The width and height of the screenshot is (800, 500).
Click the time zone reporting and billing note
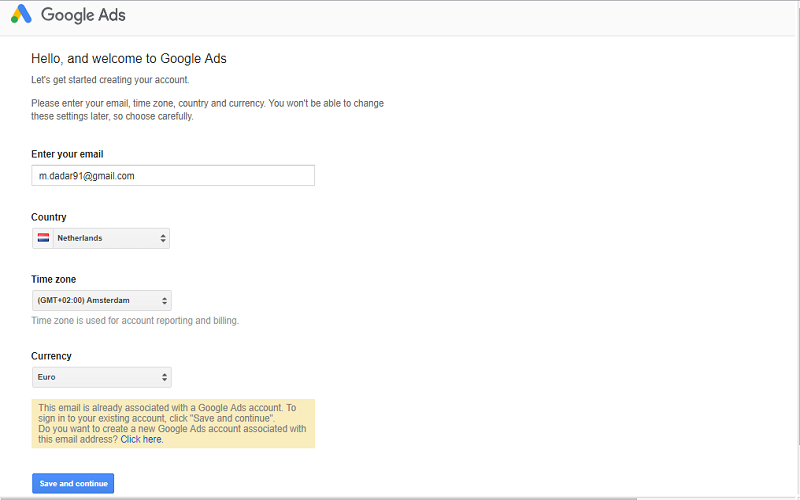pos(135,320)
